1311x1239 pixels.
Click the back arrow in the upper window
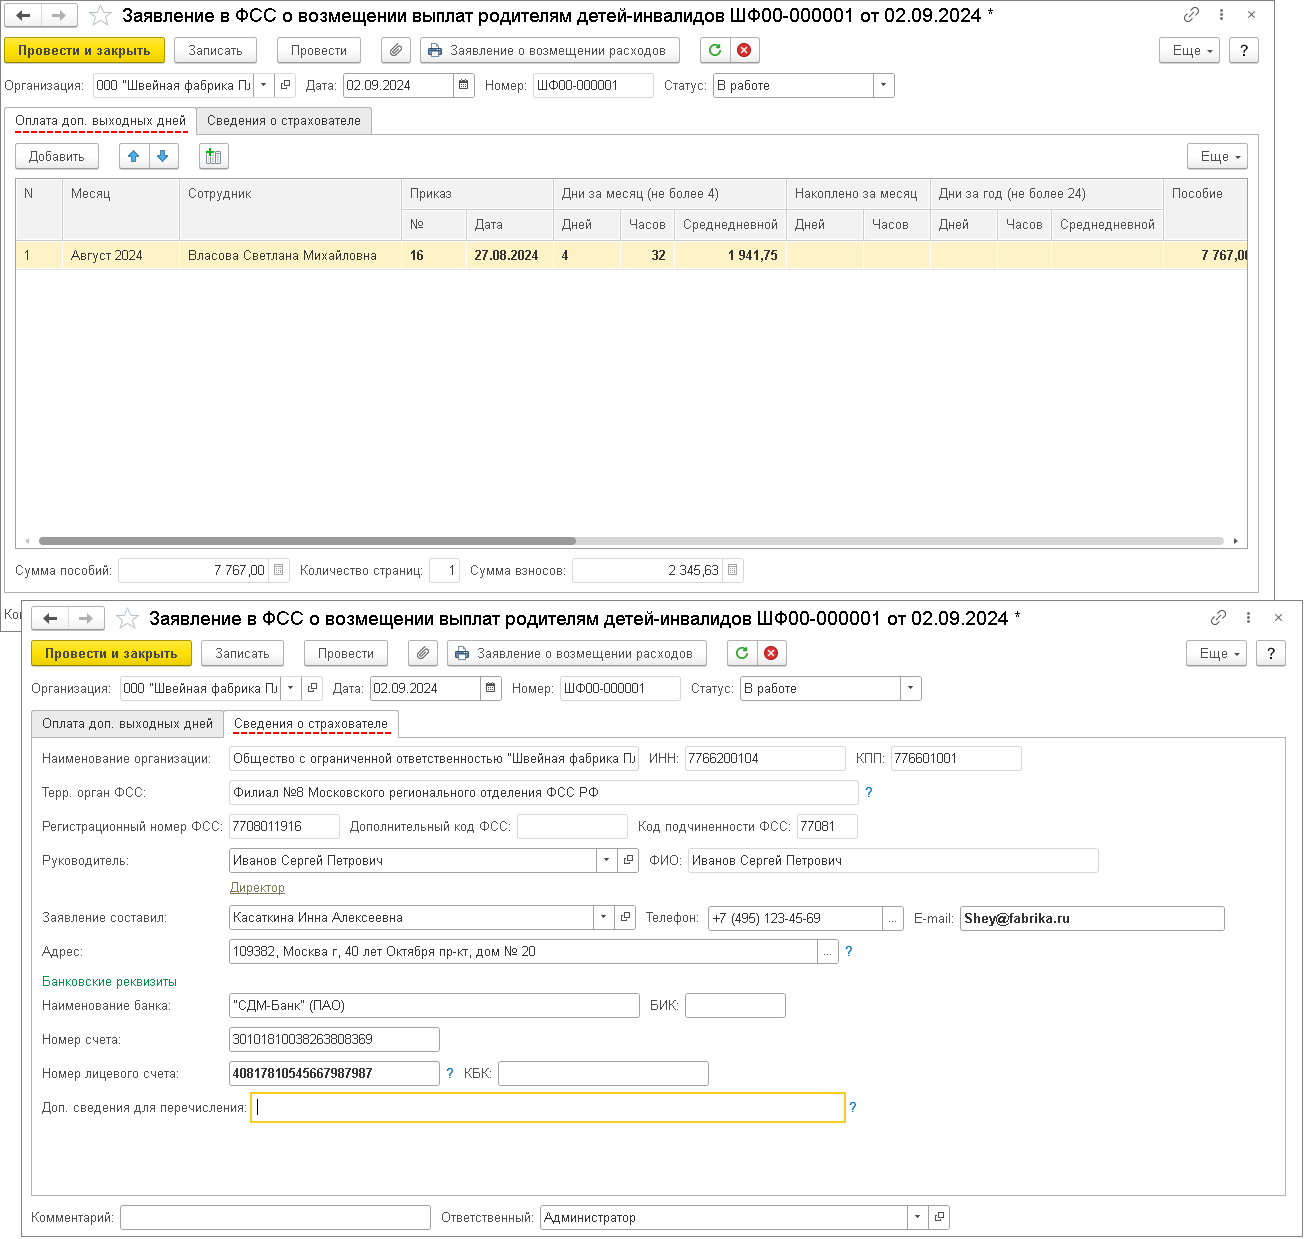point(23,15)
